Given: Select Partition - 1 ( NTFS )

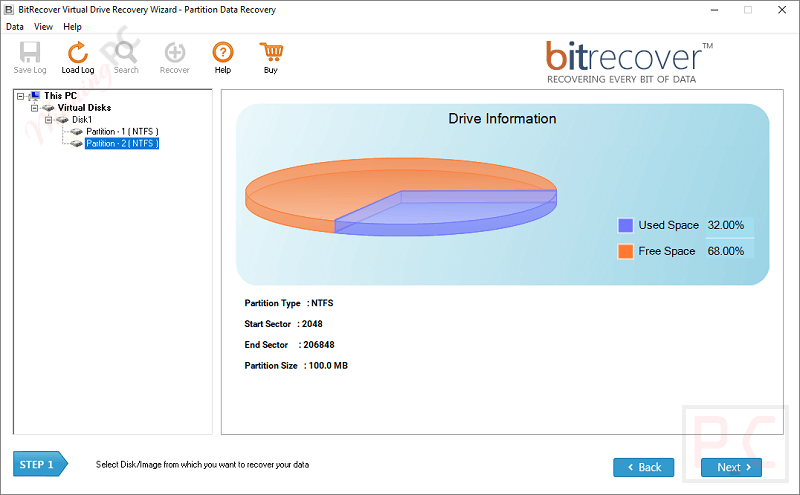Looking at the screenshot, I should click(x=122, y=132).
